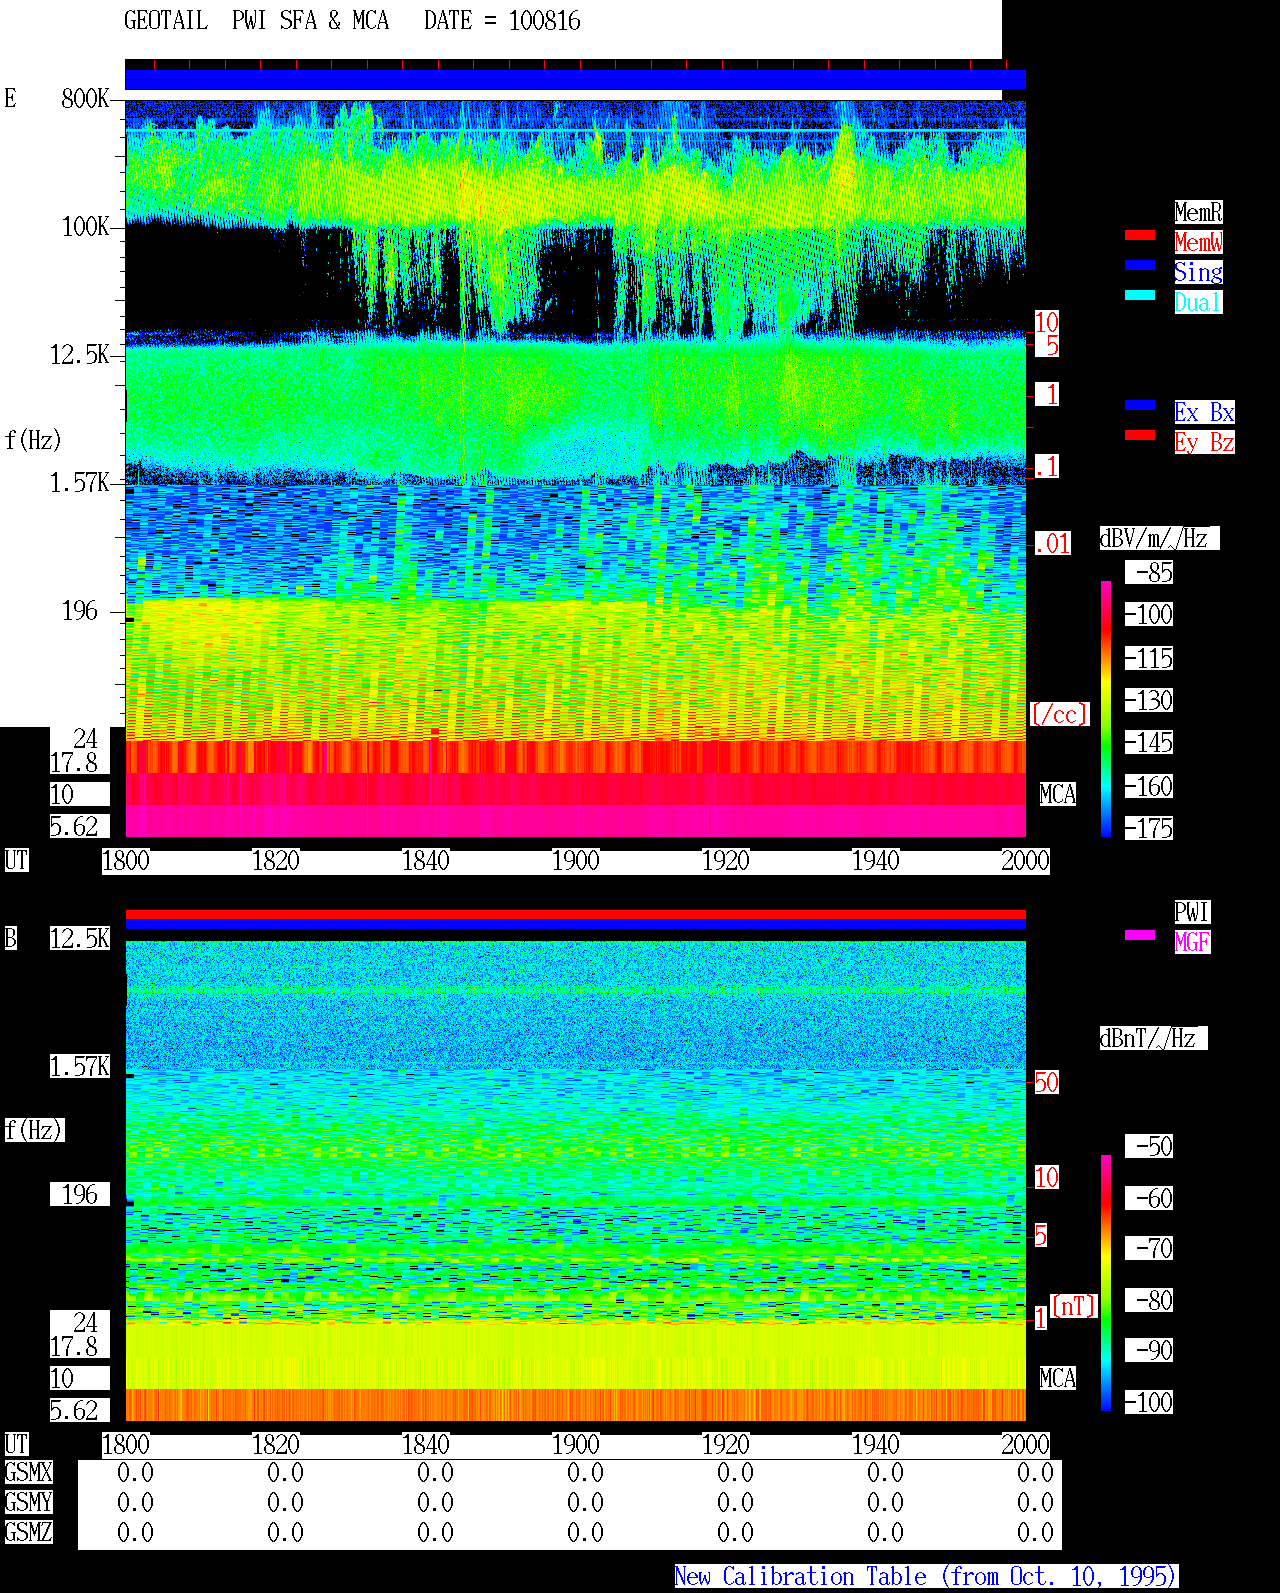Click the '800K' frequency axis label
The image size is (1280, 1593).
pos(85,98)
